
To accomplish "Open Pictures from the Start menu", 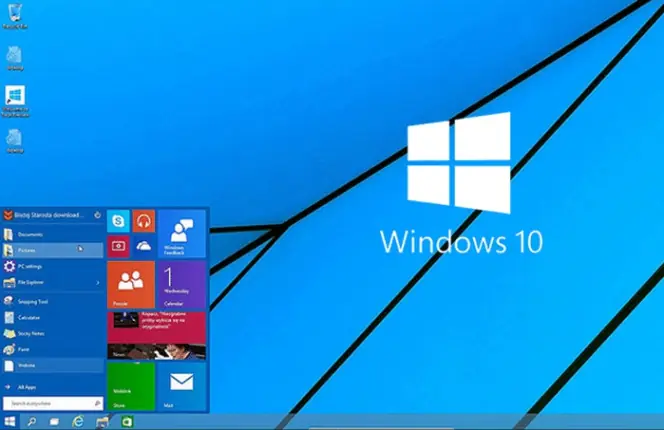I will pyautogui.click(x=53, y=250).
